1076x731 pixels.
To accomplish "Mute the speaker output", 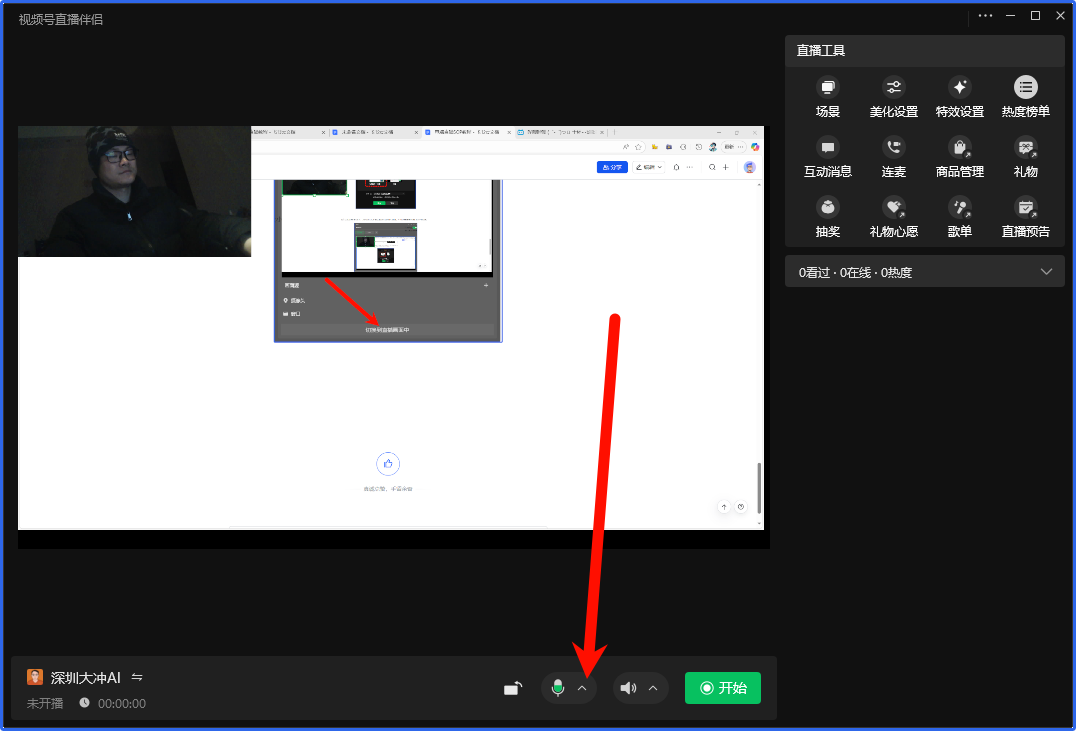I will [628, 688].
